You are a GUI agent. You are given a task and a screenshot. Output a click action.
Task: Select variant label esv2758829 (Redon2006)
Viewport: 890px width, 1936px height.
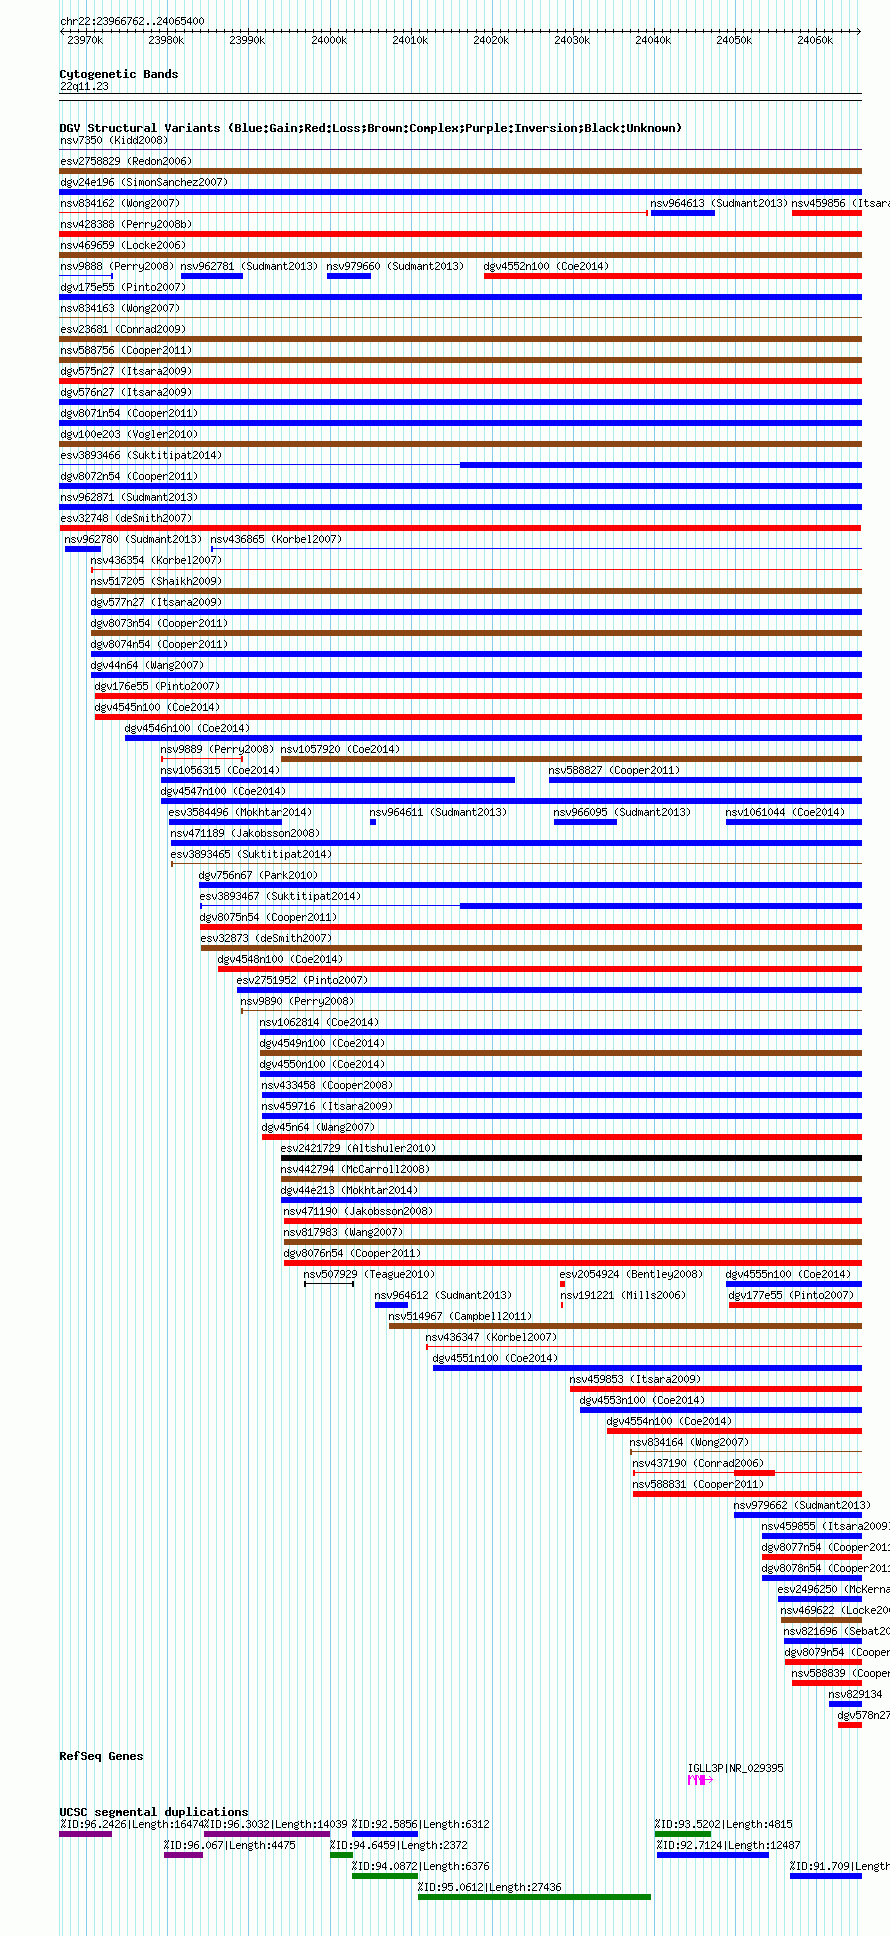tap(126, 161)
